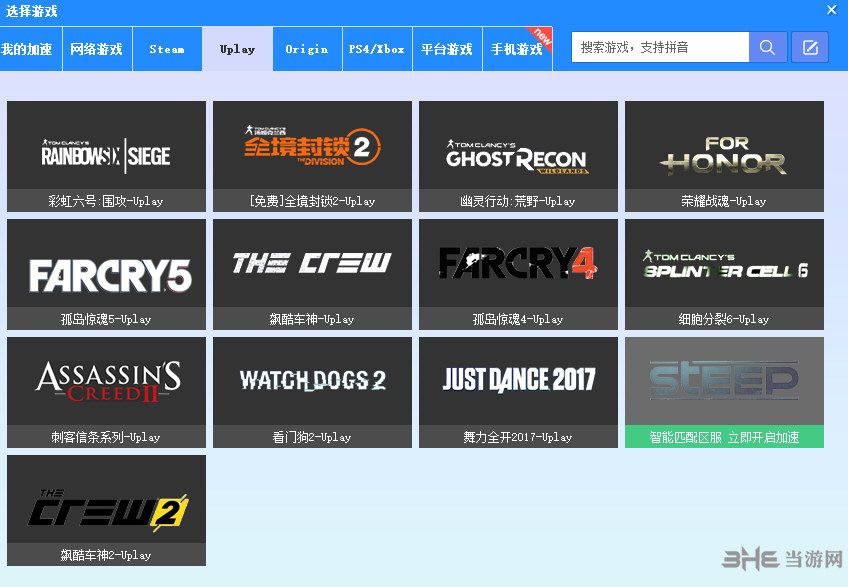Select the Far Cry 4 thumbnail

click(x=519, y=263)
